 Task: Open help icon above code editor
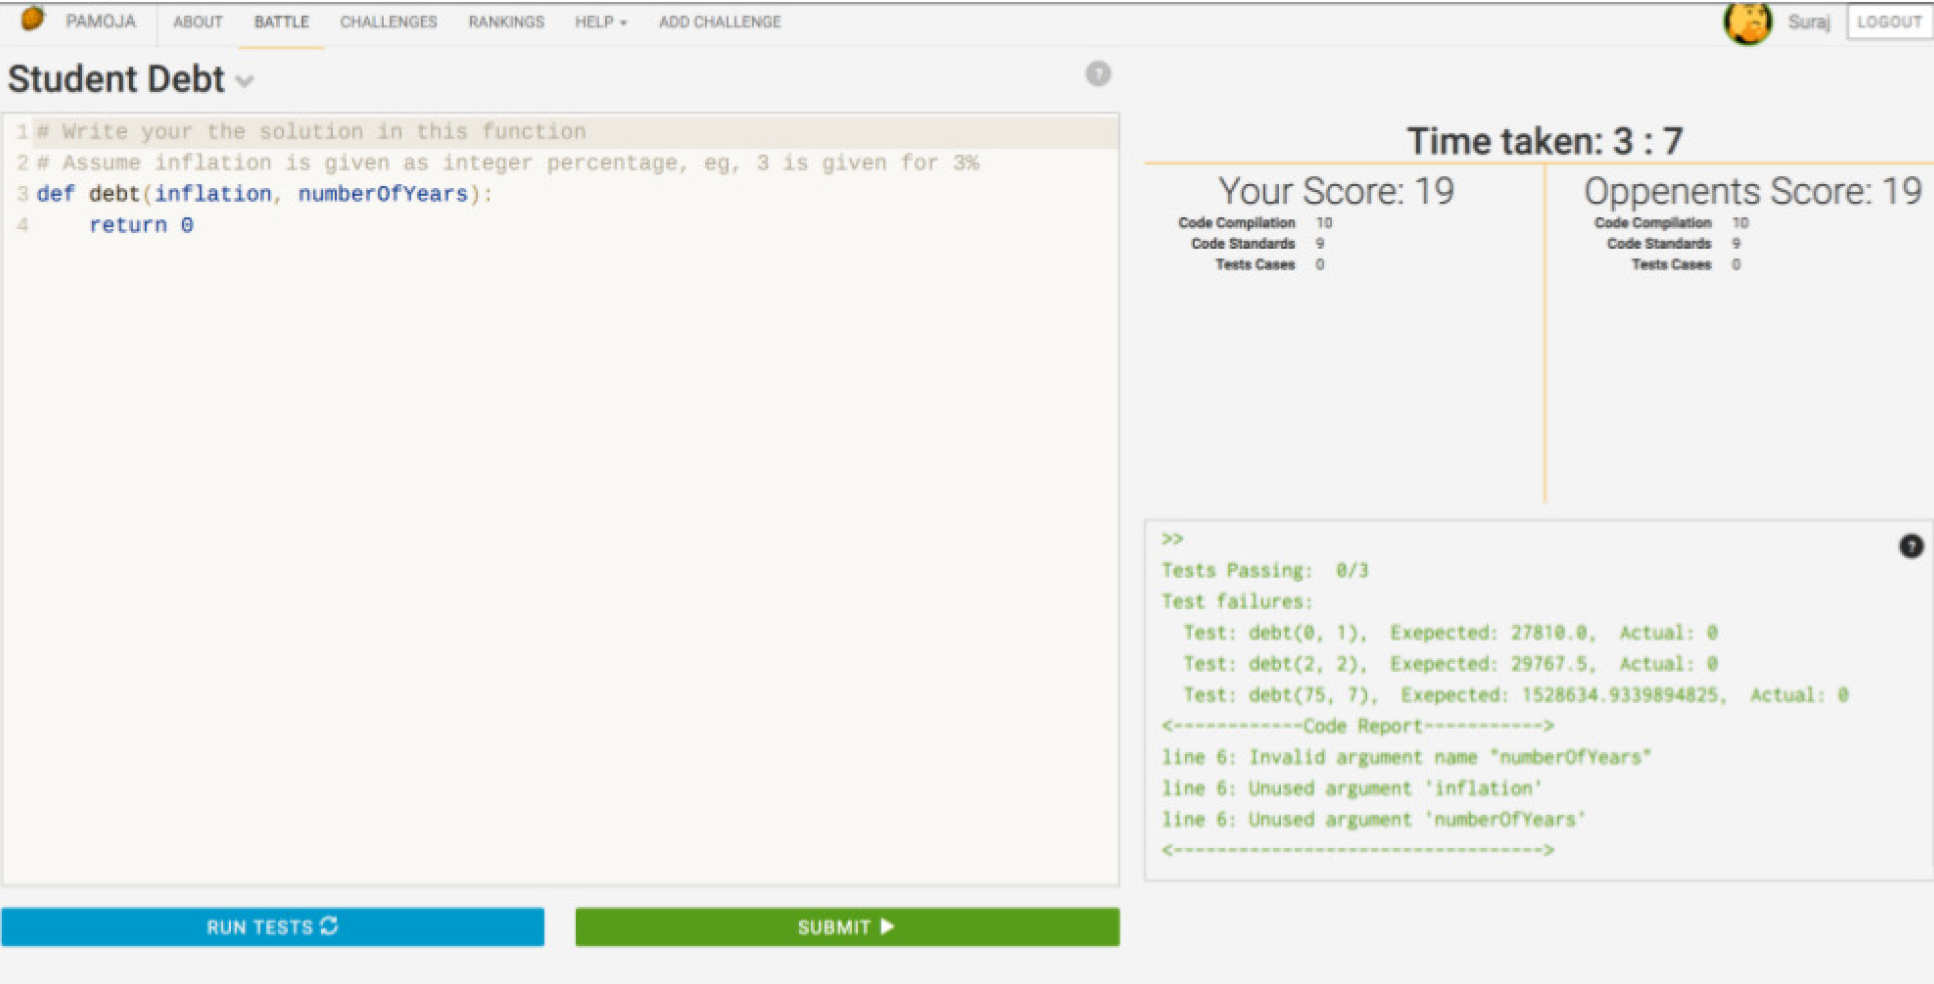[x=1097, y=74]
